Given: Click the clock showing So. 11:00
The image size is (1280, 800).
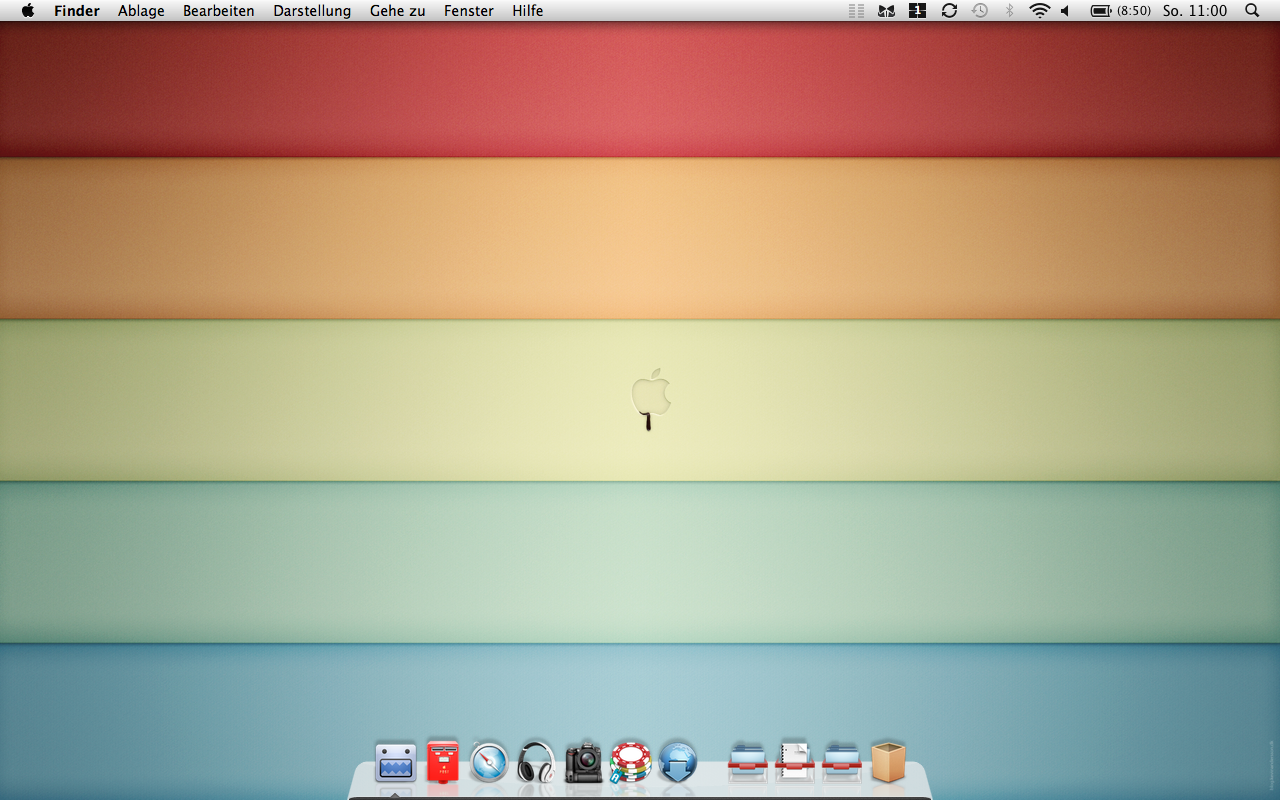Looking at the screenshot, I should tap(1195, 11).
